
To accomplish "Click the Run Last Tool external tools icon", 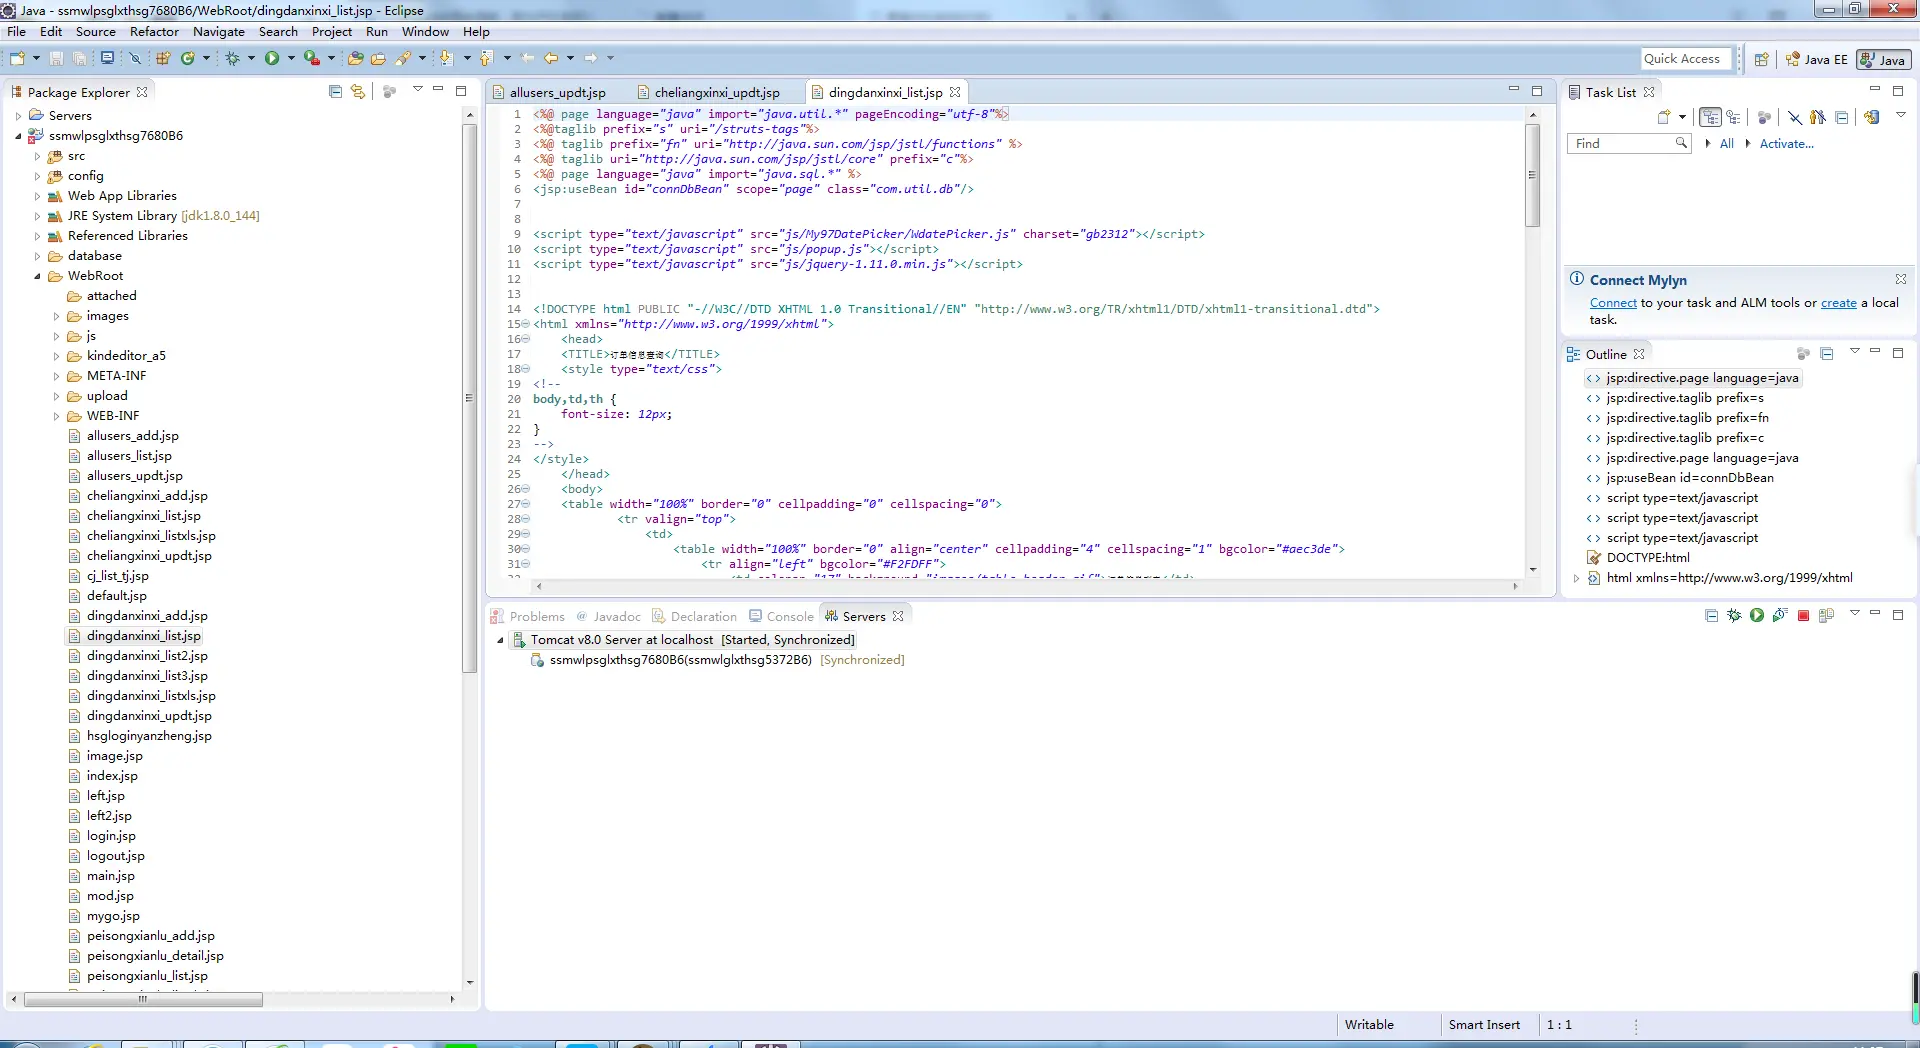I will pyautogui.click(x=312, y=58).
